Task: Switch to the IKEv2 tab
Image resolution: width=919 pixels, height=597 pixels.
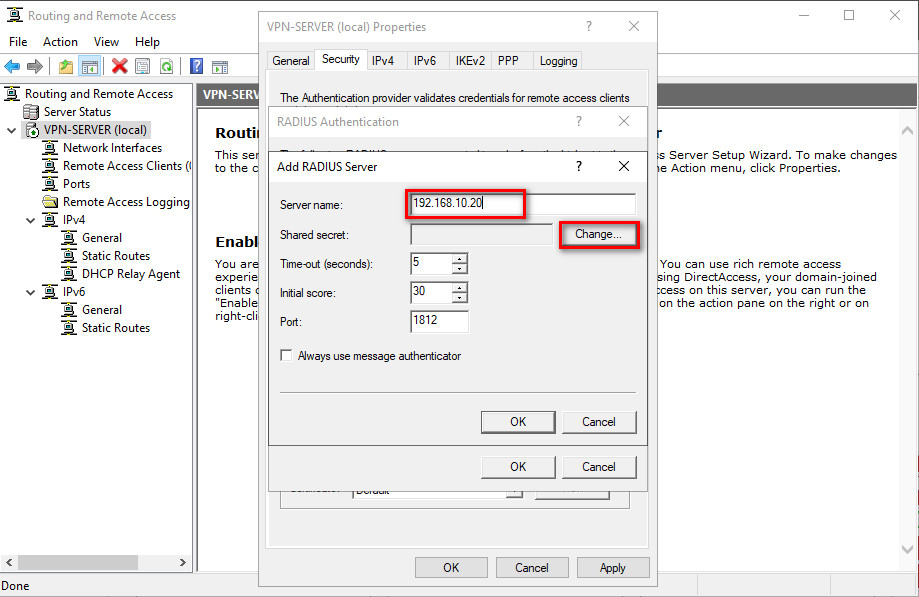Action: coord(470,61)
